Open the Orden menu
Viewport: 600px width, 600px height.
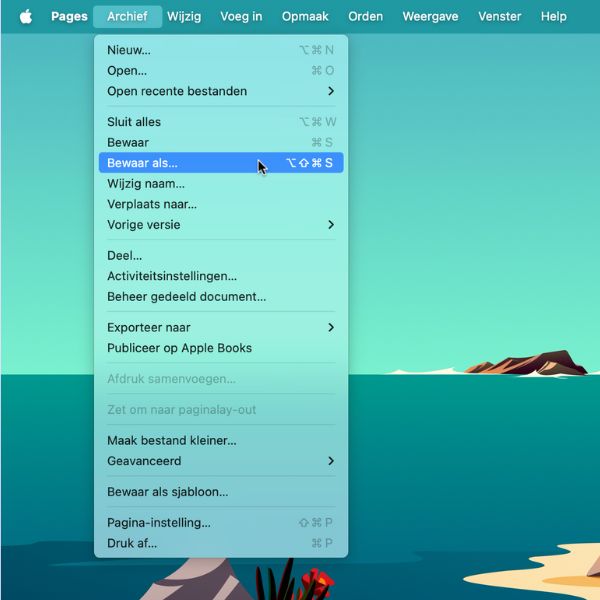[365, 16]
